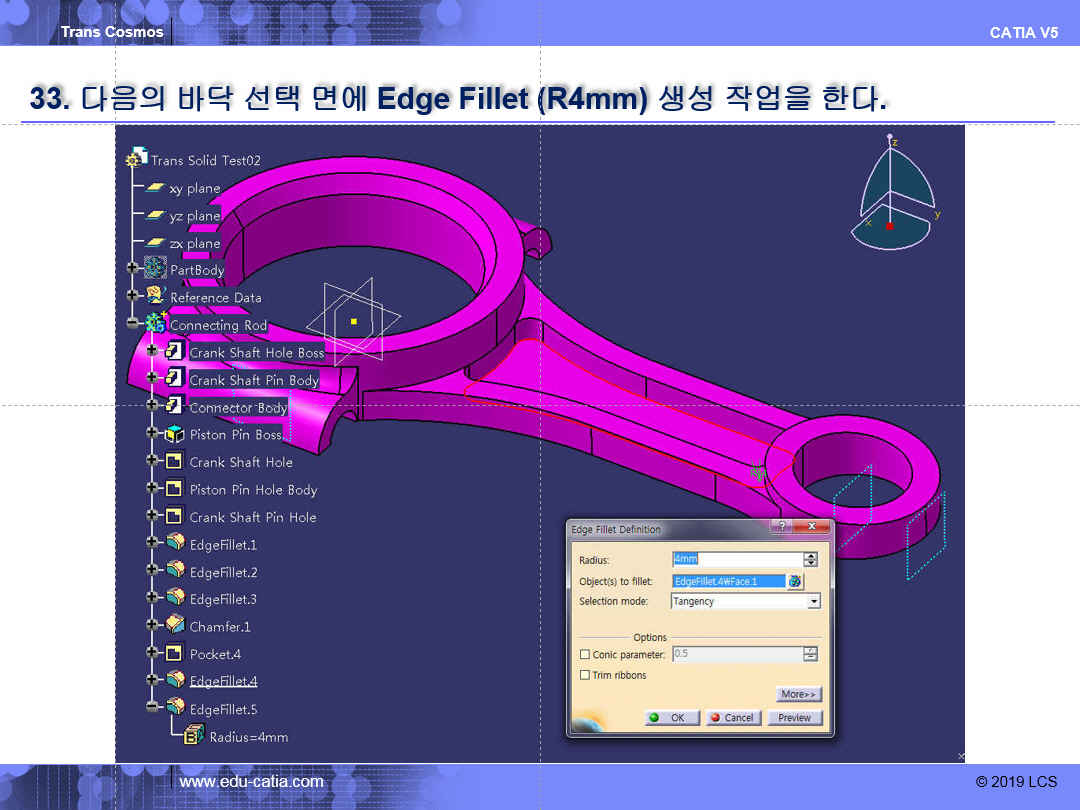
Task: Click the Radius=4mm parameter icon
Action: pyautogui.click(x=194, y=736)
